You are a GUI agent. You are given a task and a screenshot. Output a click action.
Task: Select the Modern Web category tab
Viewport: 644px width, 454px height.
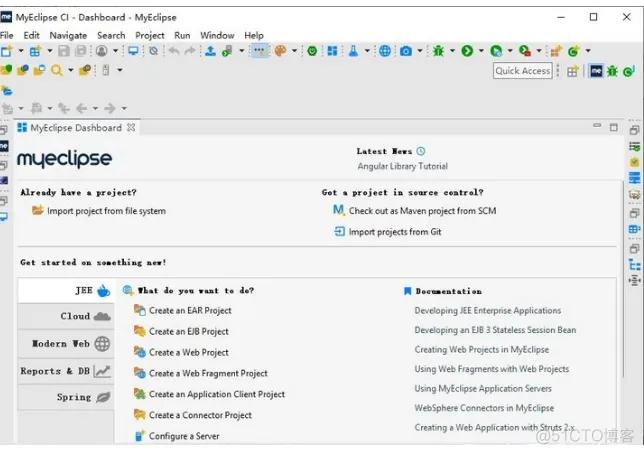[66, 343]
